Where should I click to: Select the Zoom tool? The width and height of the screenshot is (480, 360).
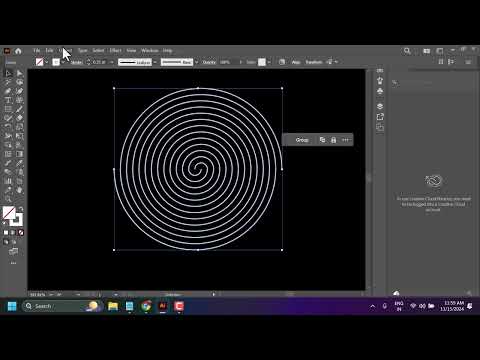(8, 199)
